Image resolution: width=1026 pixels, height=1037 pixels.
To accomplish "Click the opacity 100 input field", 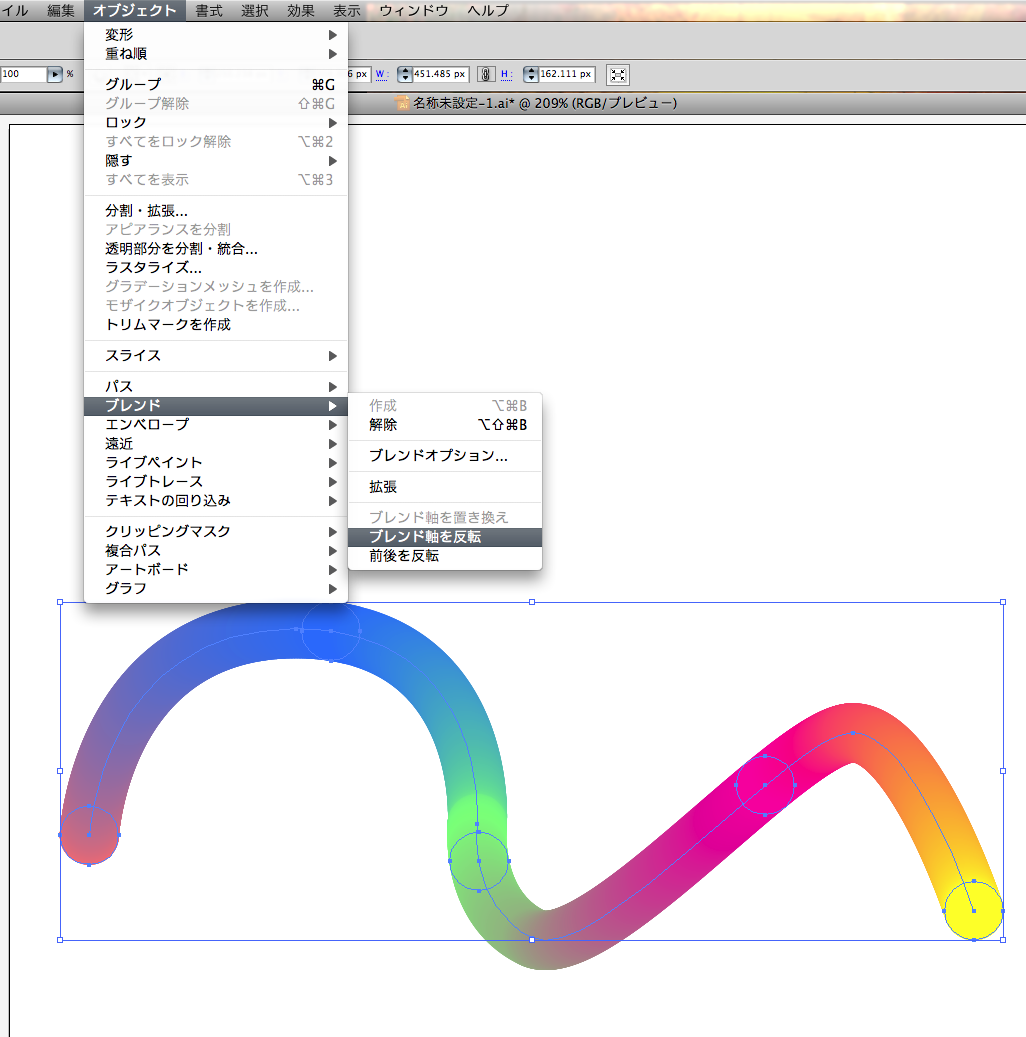I will (x=23, y=74).
